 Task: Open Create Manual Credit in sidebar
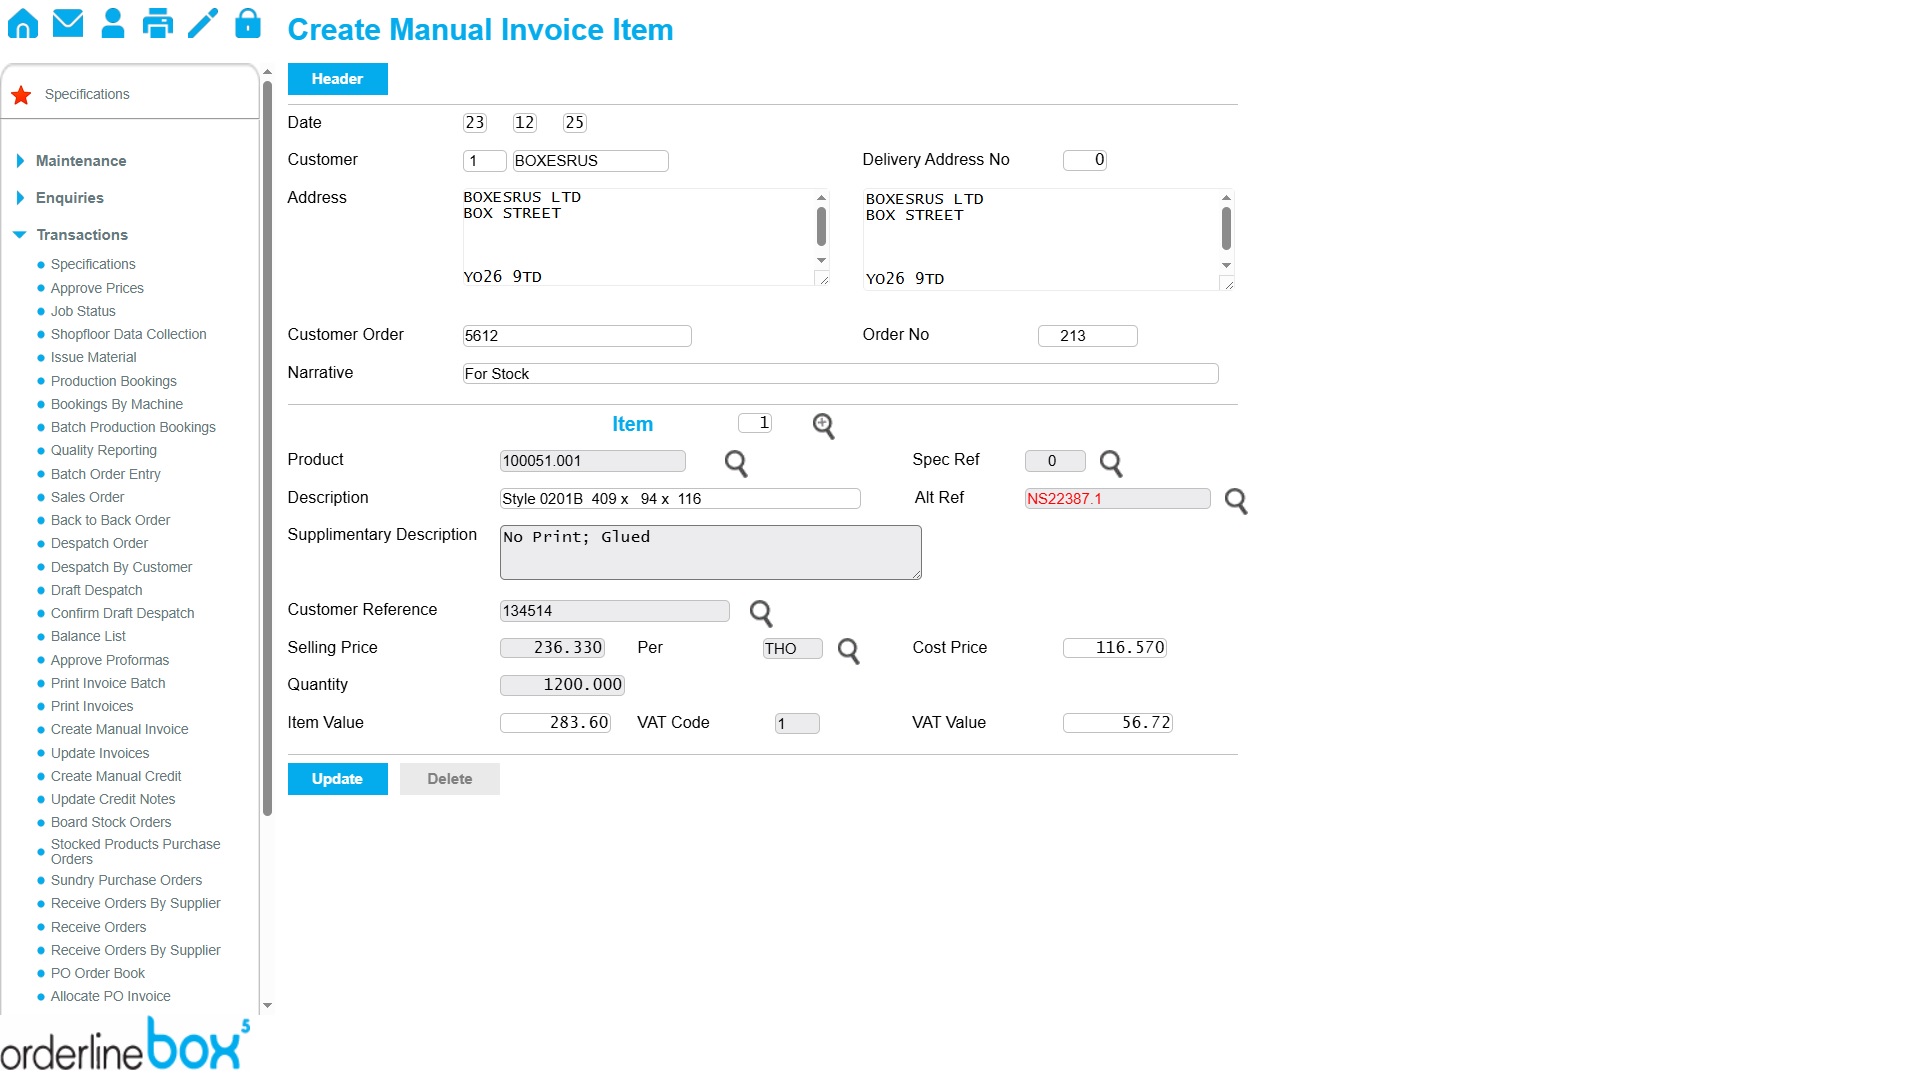116,776
